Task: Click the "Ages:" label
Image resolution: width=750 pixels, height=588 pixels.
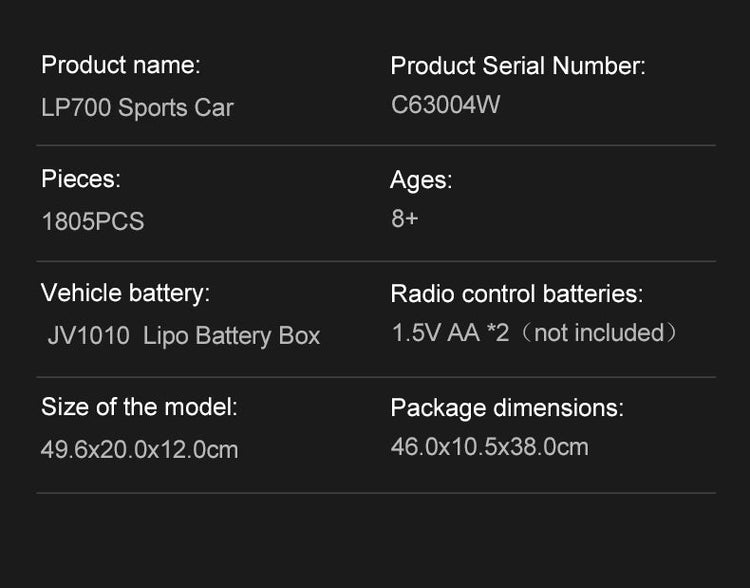Action: click(421, 181)
